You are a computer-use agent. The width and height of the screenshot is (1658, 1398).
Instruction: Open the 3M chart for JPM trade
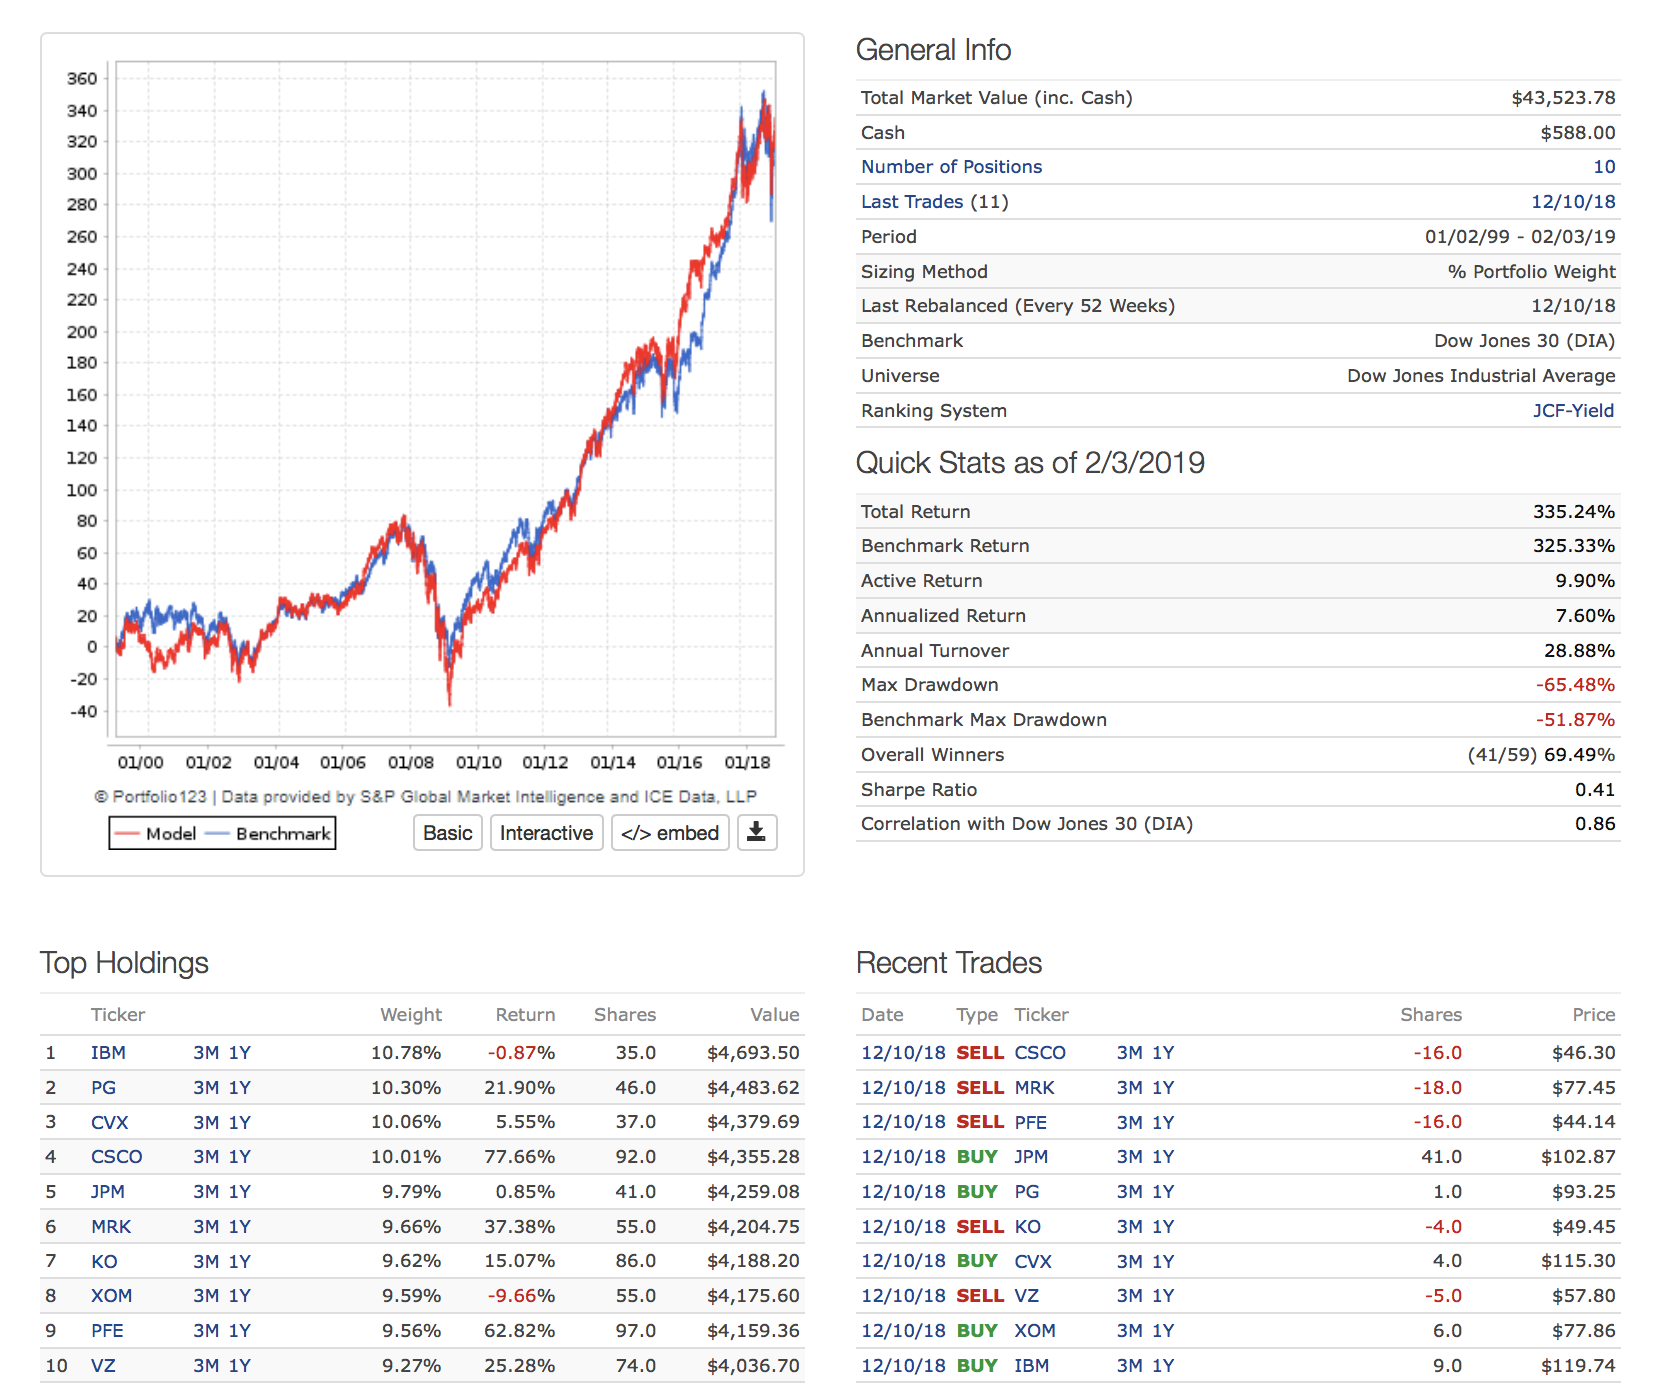[x=1130, y=1157]
